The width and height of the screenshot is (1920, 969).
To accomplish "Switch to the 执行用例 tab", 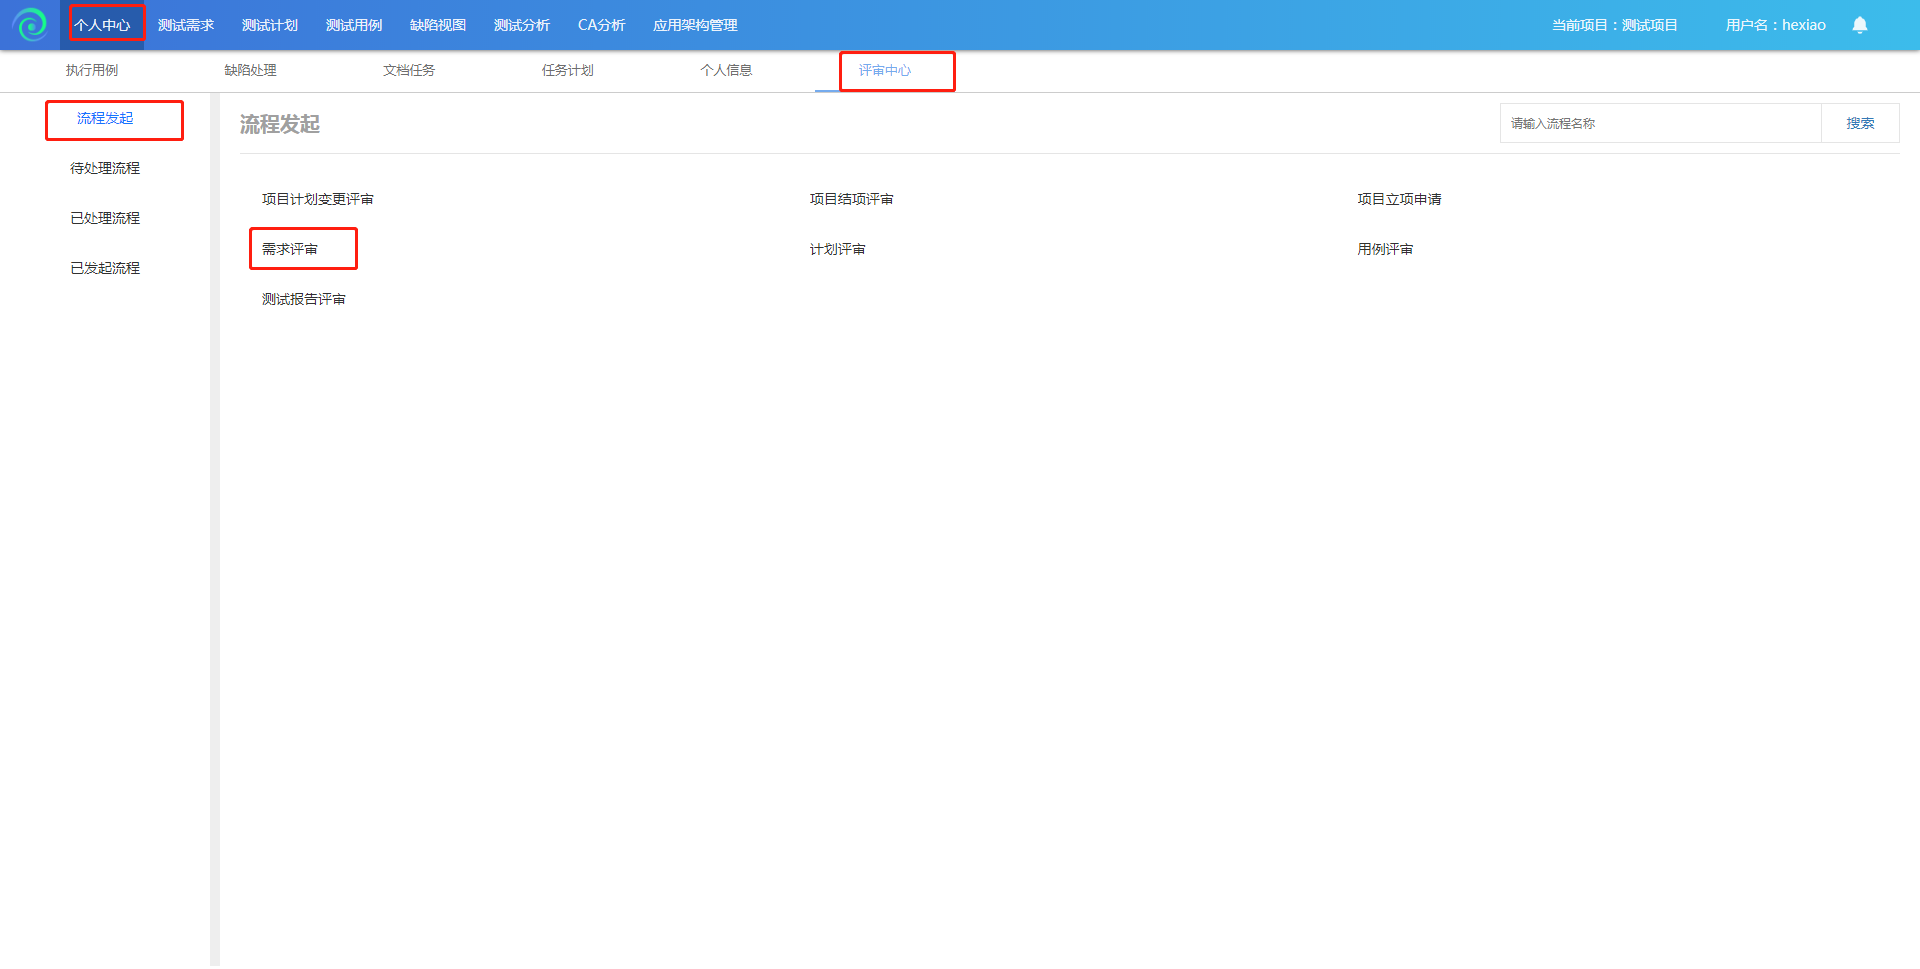I will tap(92, 70).
